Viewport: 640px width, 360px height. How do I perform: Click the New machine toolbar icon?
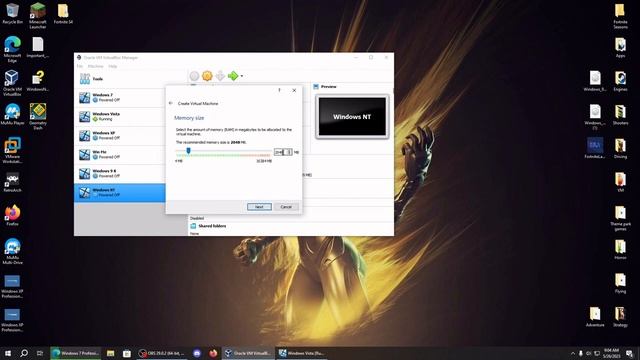(x=194, y=76)
